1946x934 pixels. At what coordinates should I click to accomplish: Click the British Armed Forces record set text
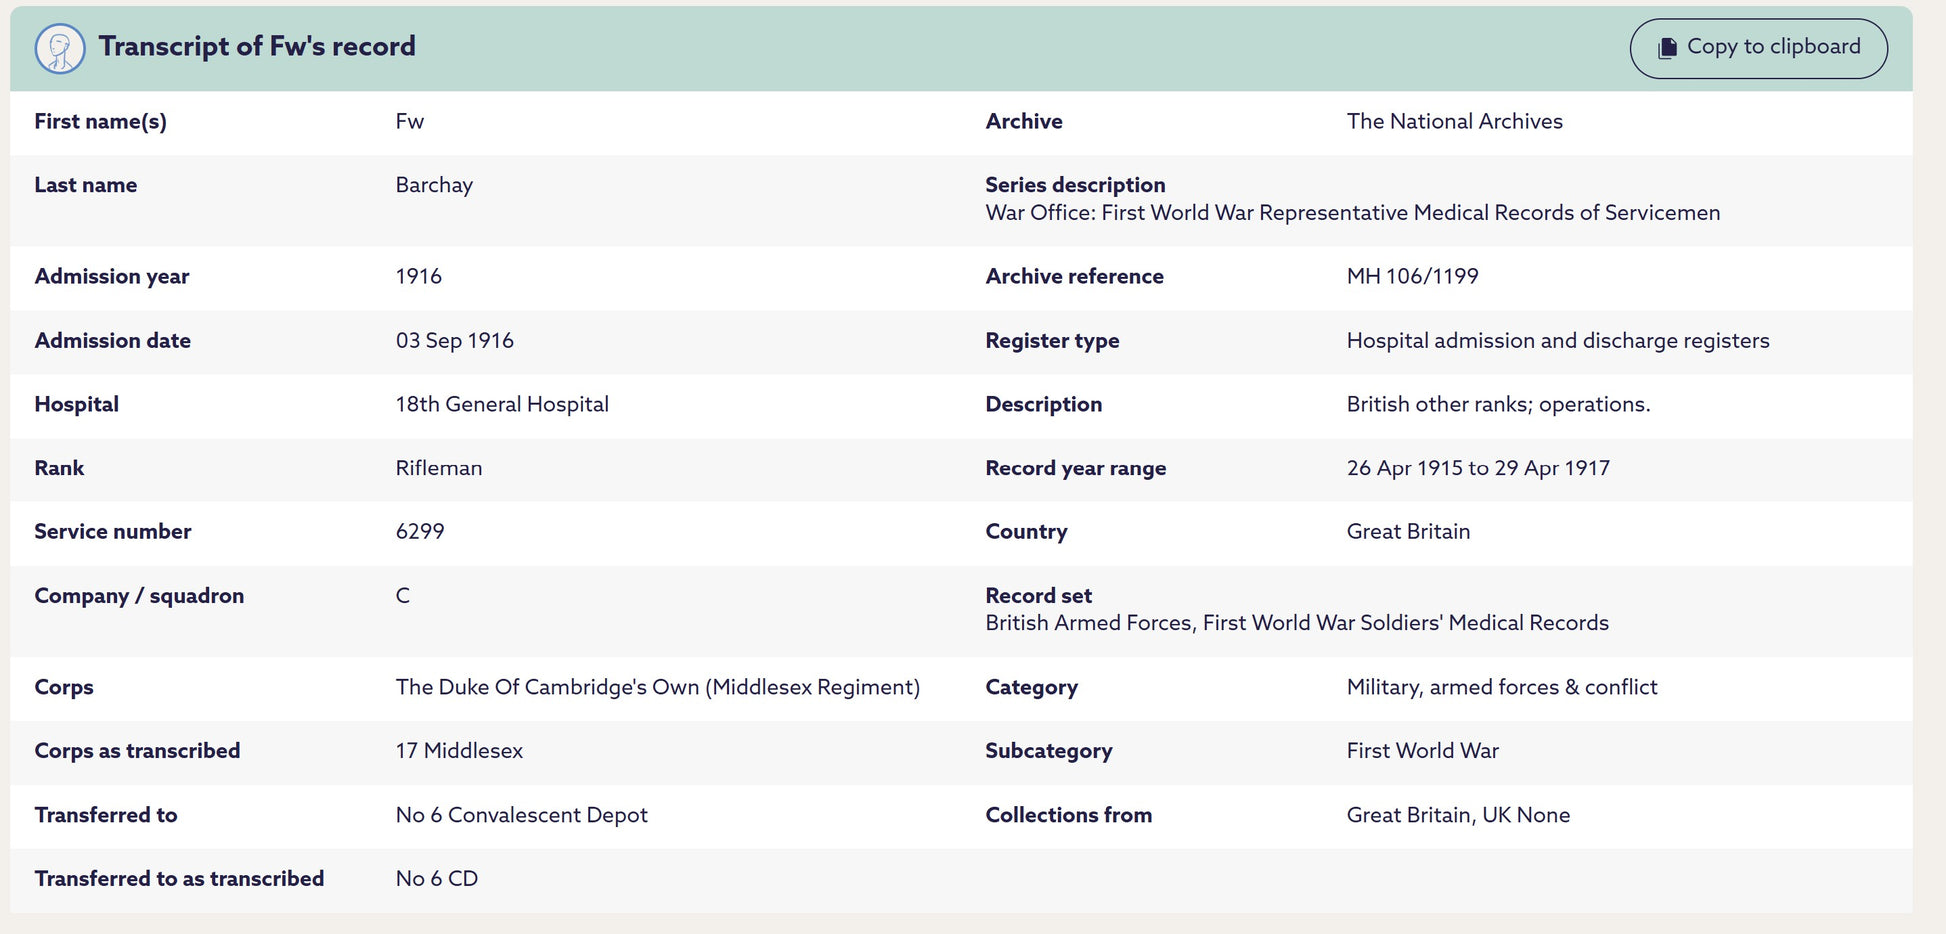click(1297, 623)
